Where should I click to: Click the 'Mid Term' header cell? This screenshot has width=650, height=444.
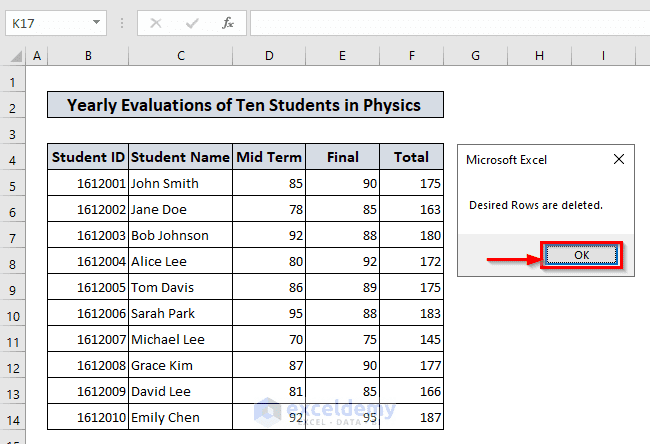pyautogui.click(x=269, y=157)
